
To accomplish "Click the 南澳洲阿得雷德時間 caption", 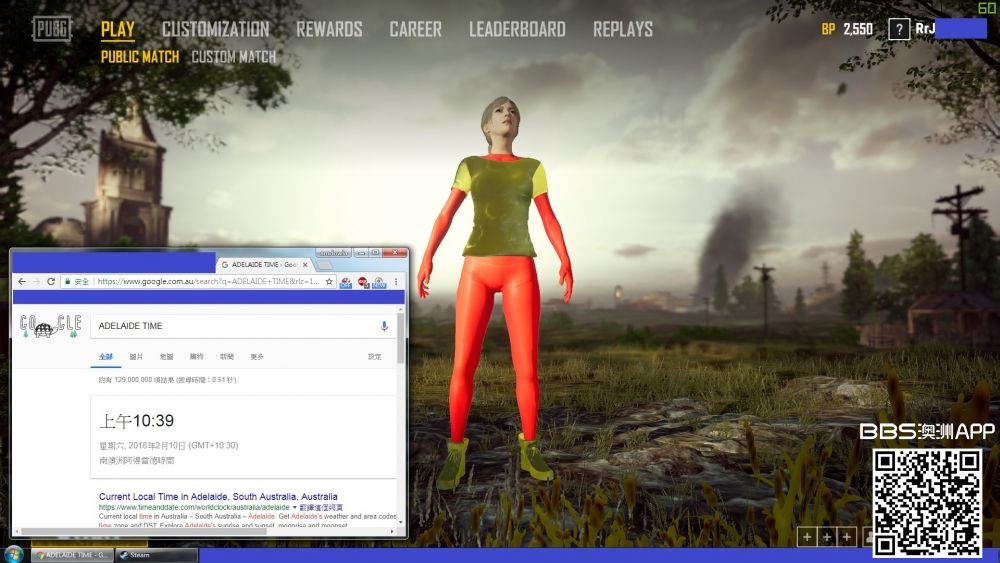I will [136, 460].
